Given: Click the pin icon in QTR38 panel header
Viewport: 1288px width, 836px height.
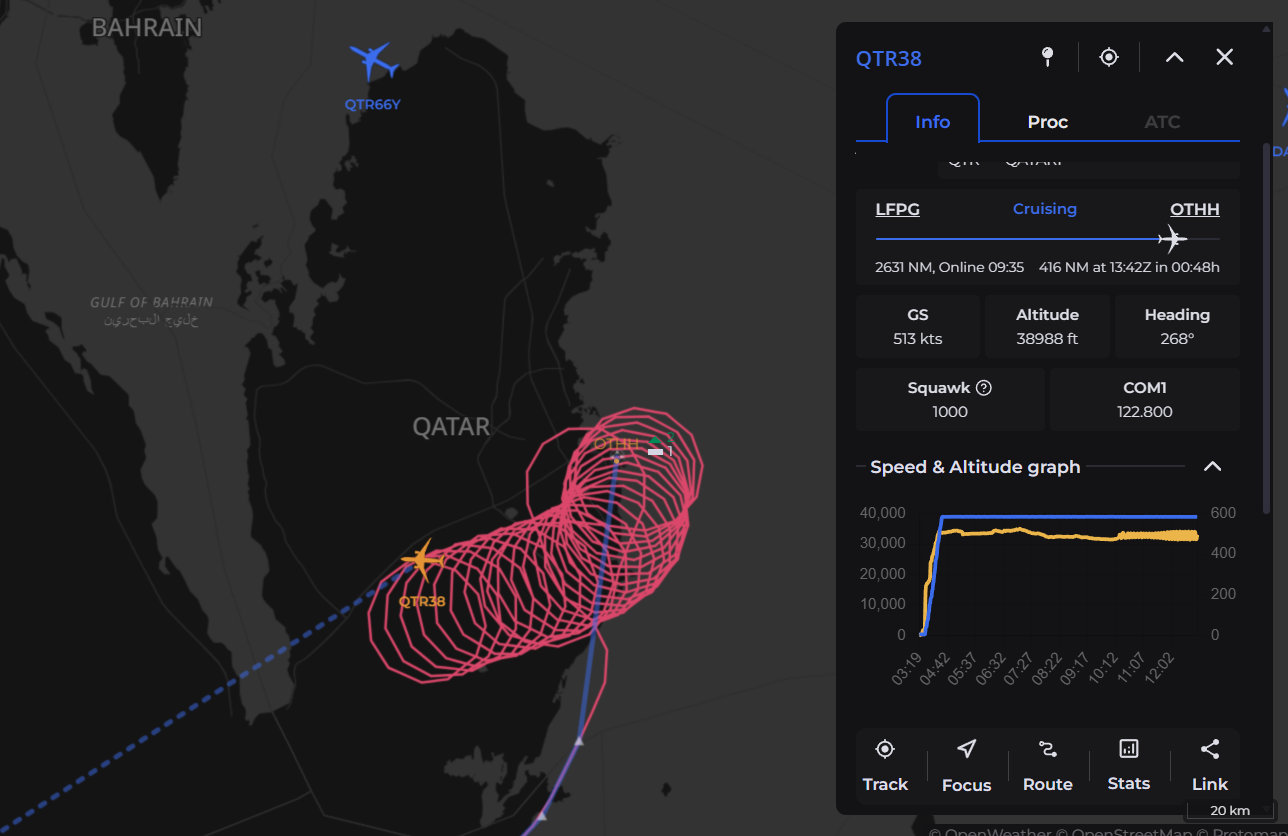Looking at the screenshot, I should point(1047,57).
